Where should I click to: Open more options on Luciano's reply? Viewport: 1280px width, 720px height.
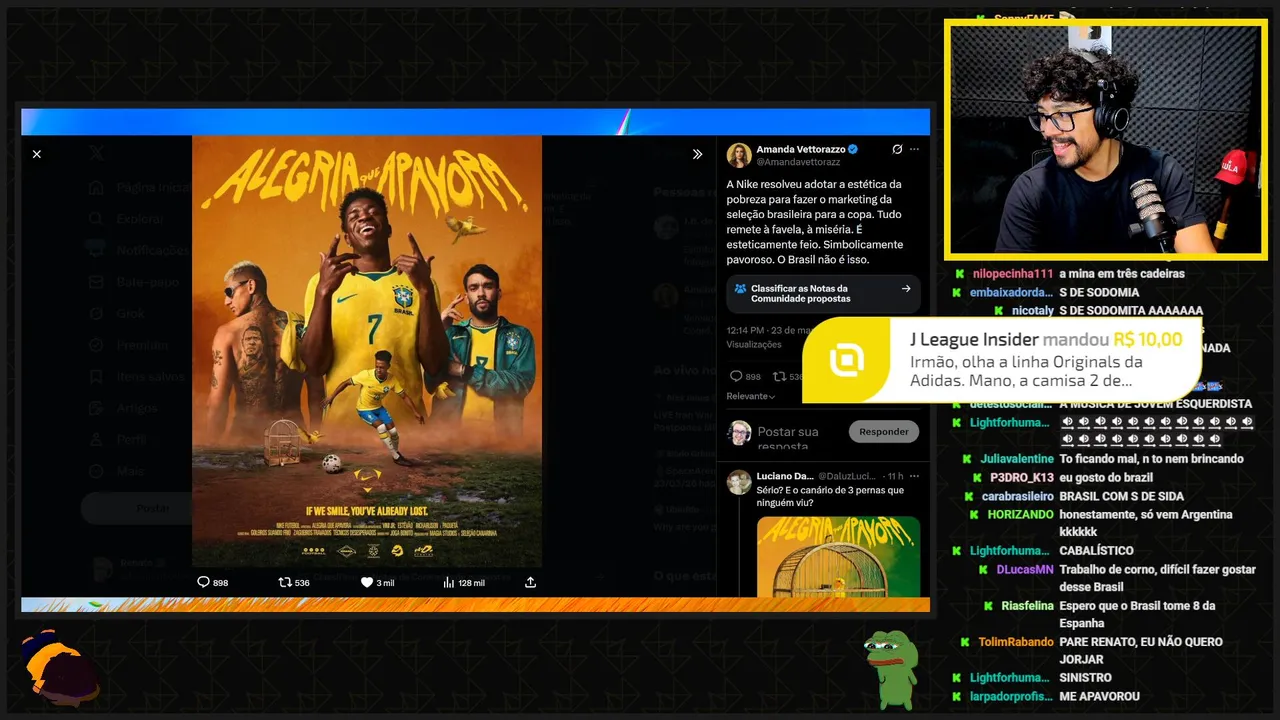pos(913,476)
